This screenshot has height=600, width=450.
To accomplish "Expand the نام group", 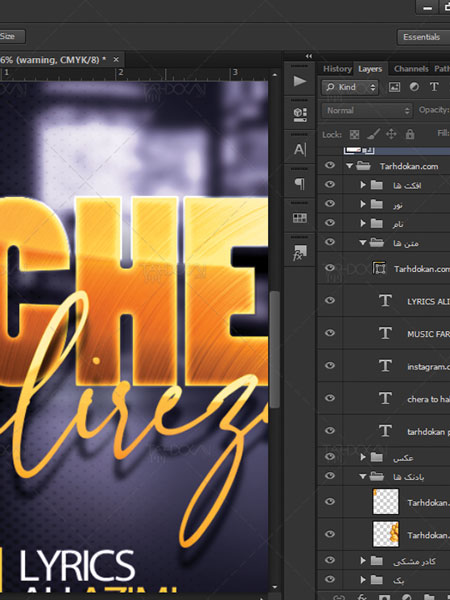I will (363, 223).
